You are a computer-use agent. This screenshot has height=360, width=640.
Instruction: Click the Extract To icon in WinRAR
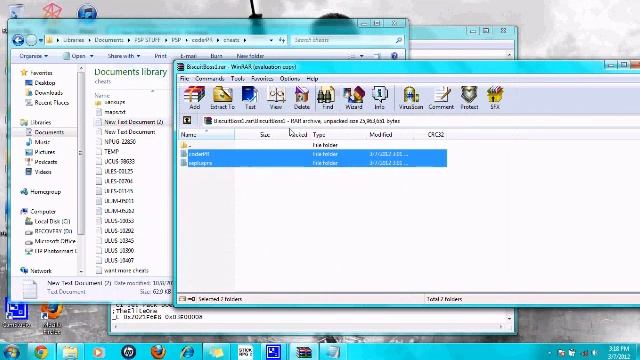coord(222,98)
